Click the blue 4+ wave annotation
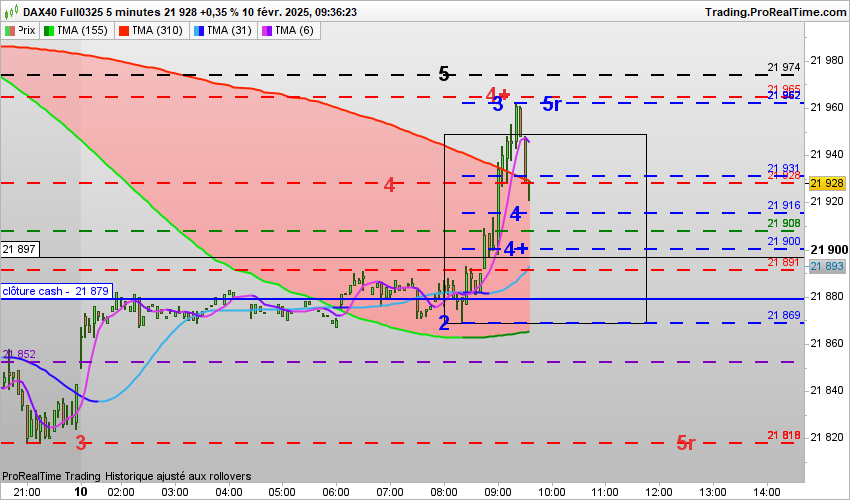 point(516,249)
